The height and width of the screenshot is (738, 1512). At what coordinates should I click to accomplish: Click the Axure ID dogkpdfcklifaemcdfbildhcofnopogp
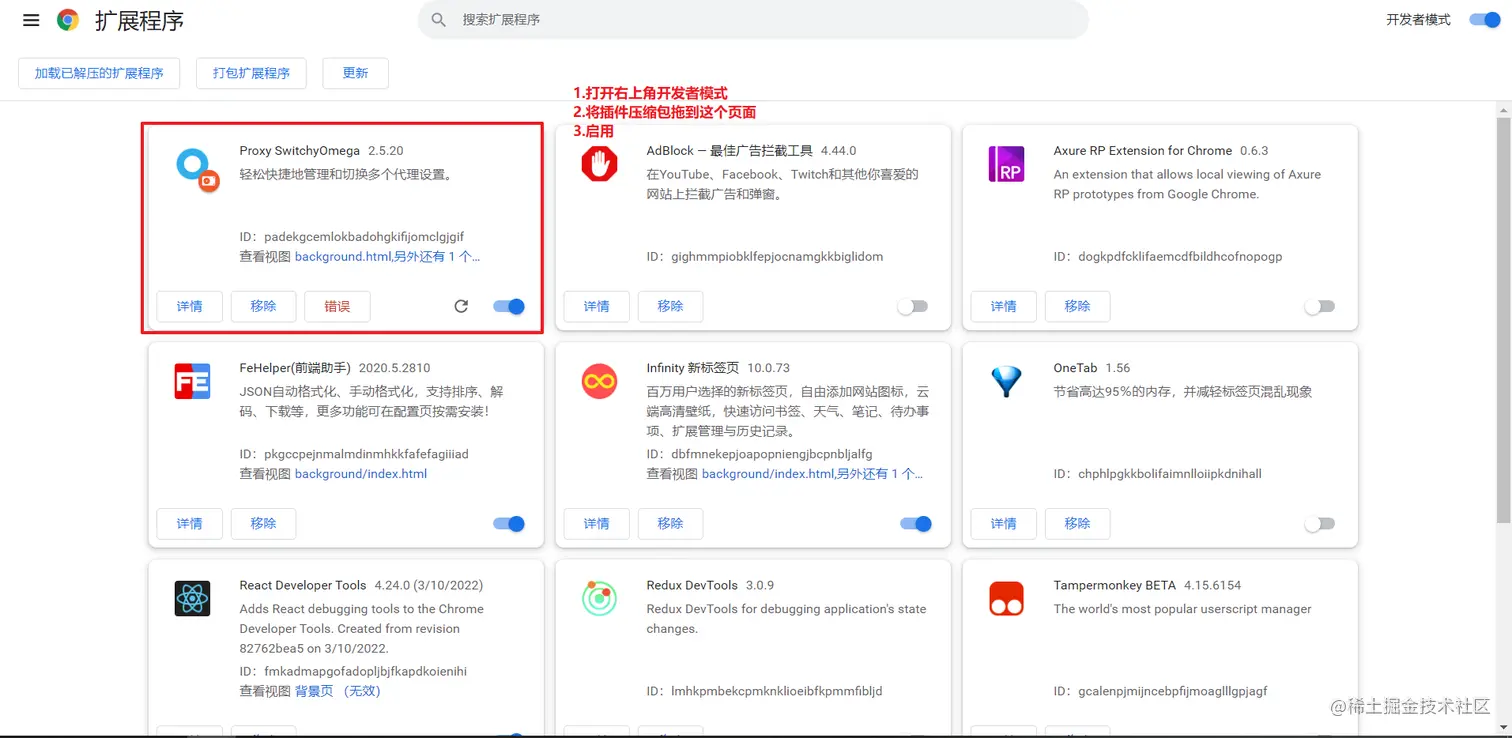(1168, 257)
